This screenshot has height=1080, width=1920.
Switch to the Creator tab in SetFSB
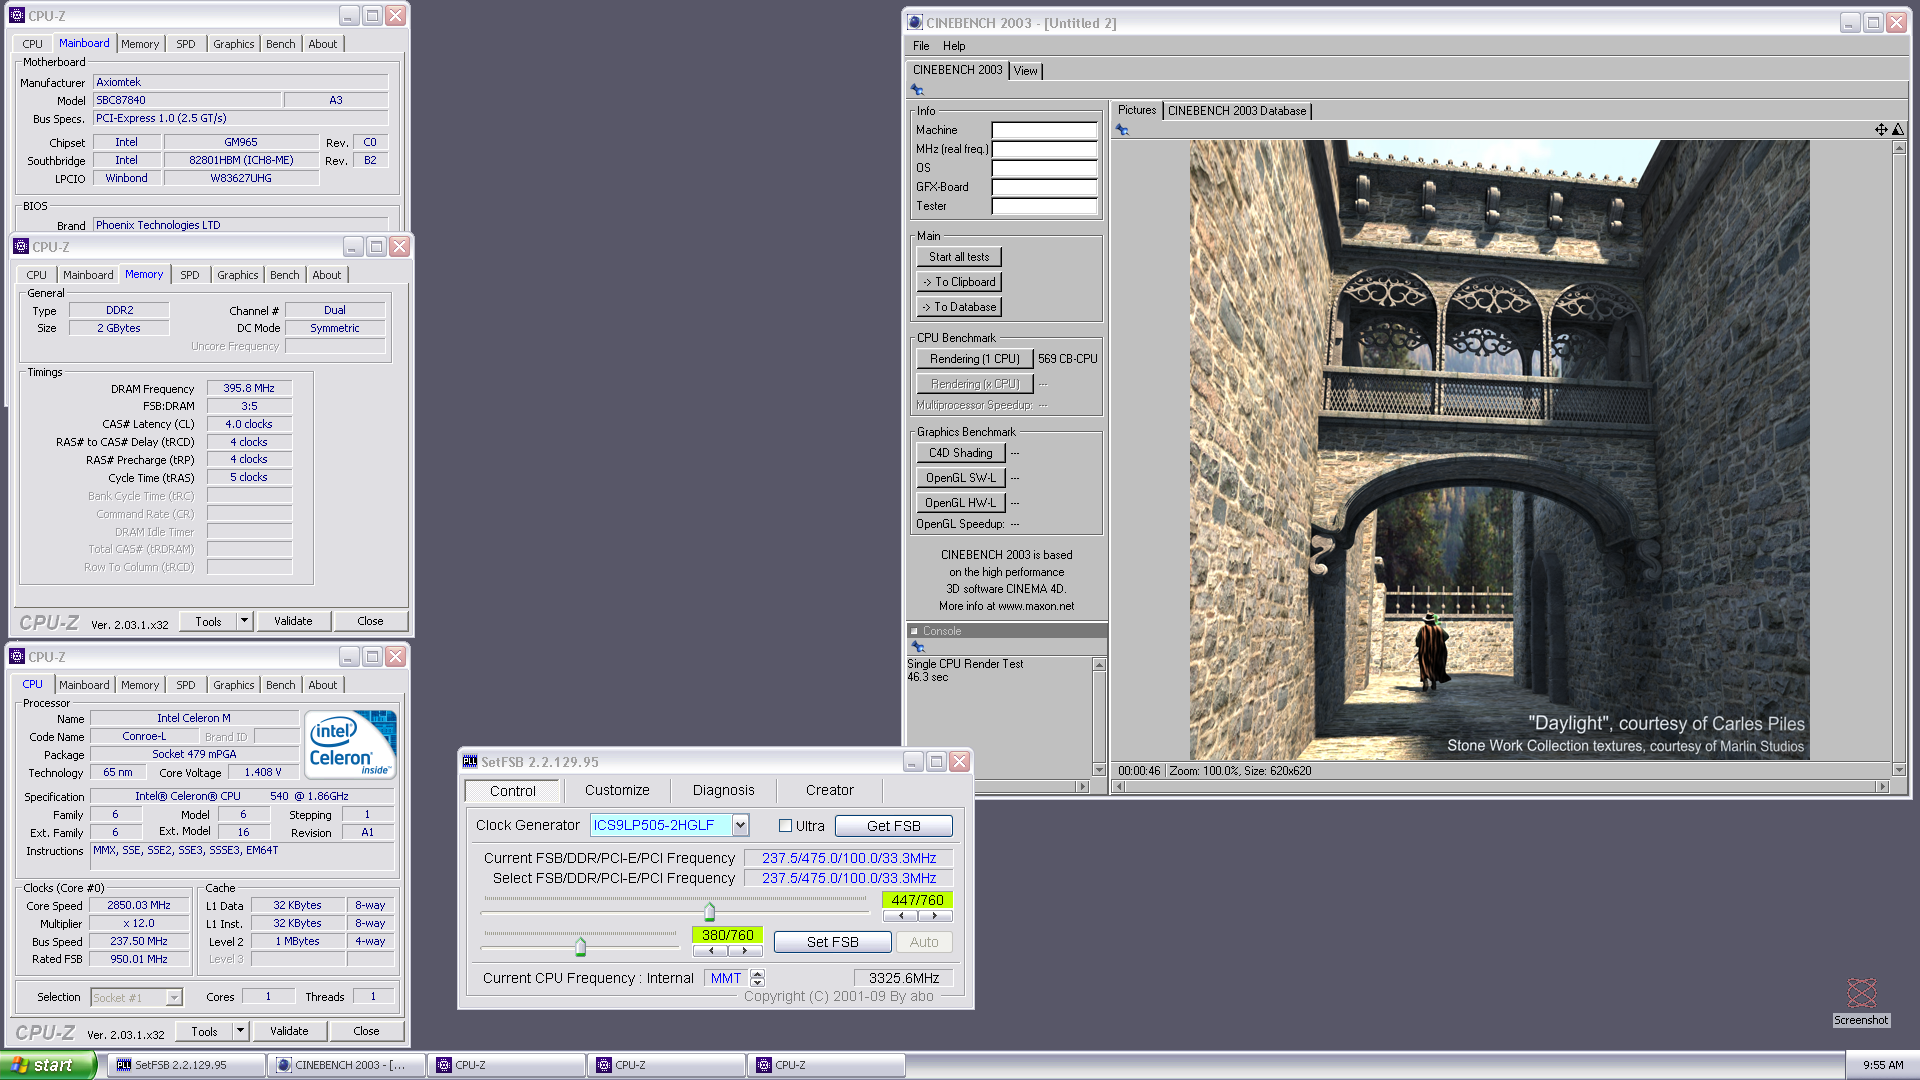pyautogui.click(x=830, y=790)
